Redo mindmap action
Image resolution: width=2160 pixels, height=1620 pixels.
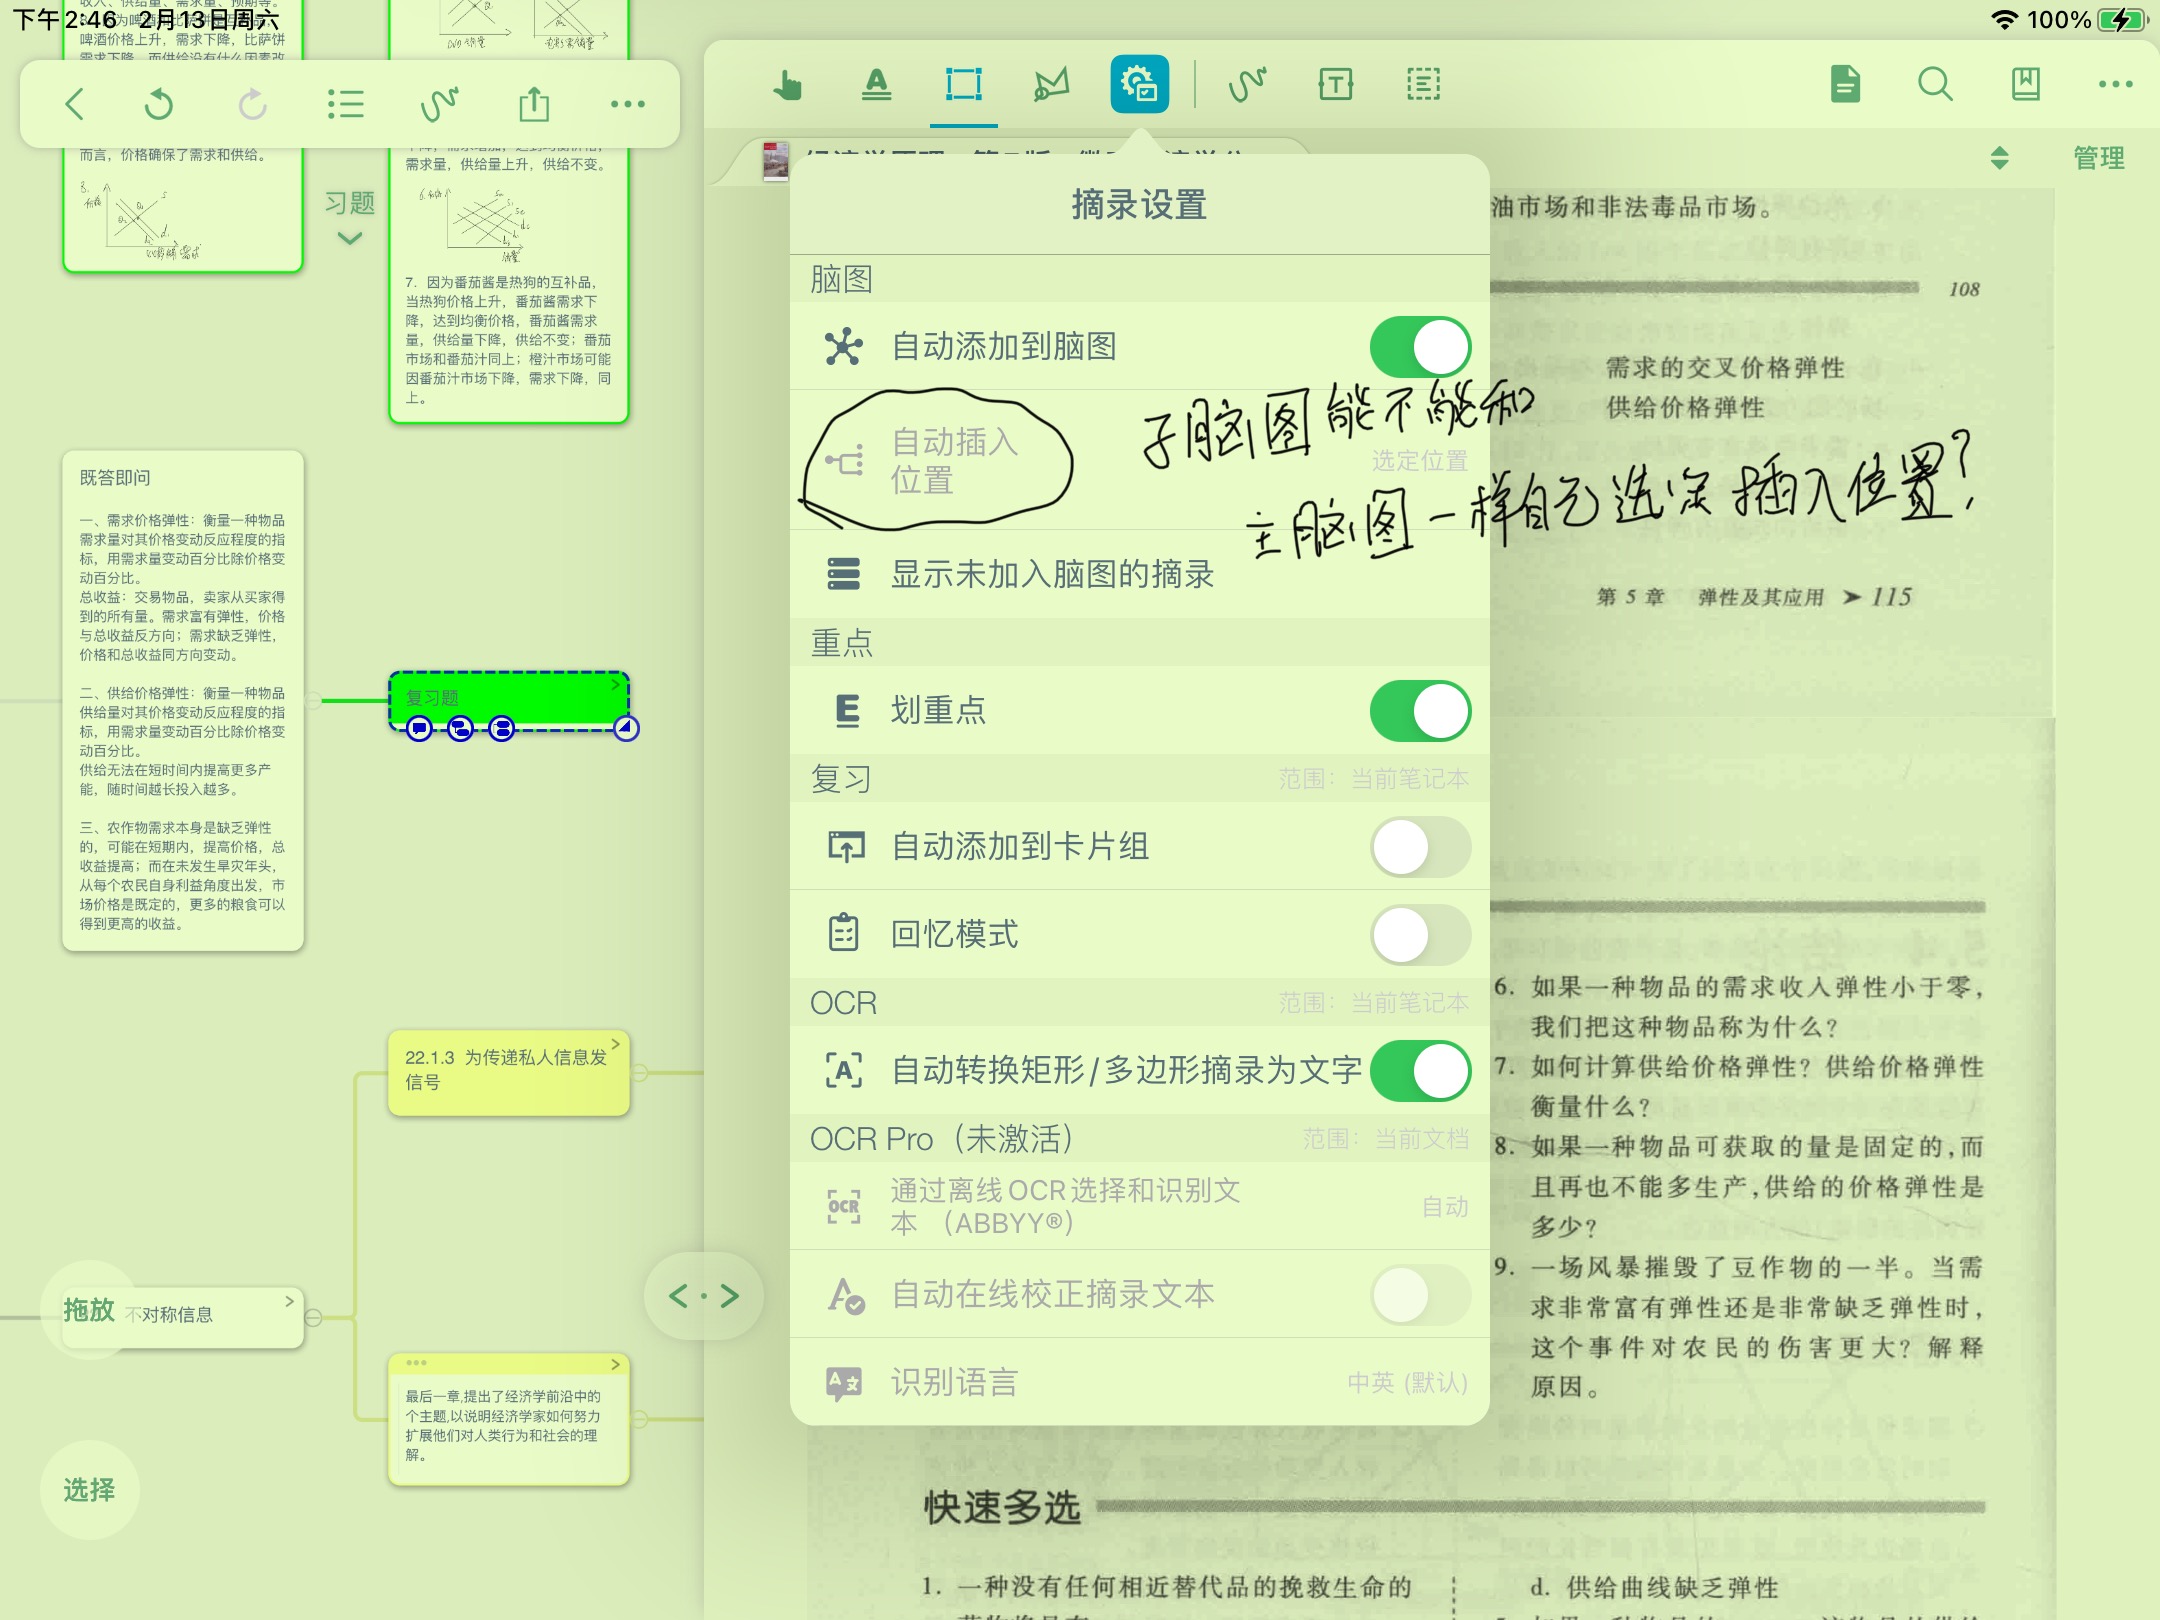pyautogui.click(x=253, y=104)
